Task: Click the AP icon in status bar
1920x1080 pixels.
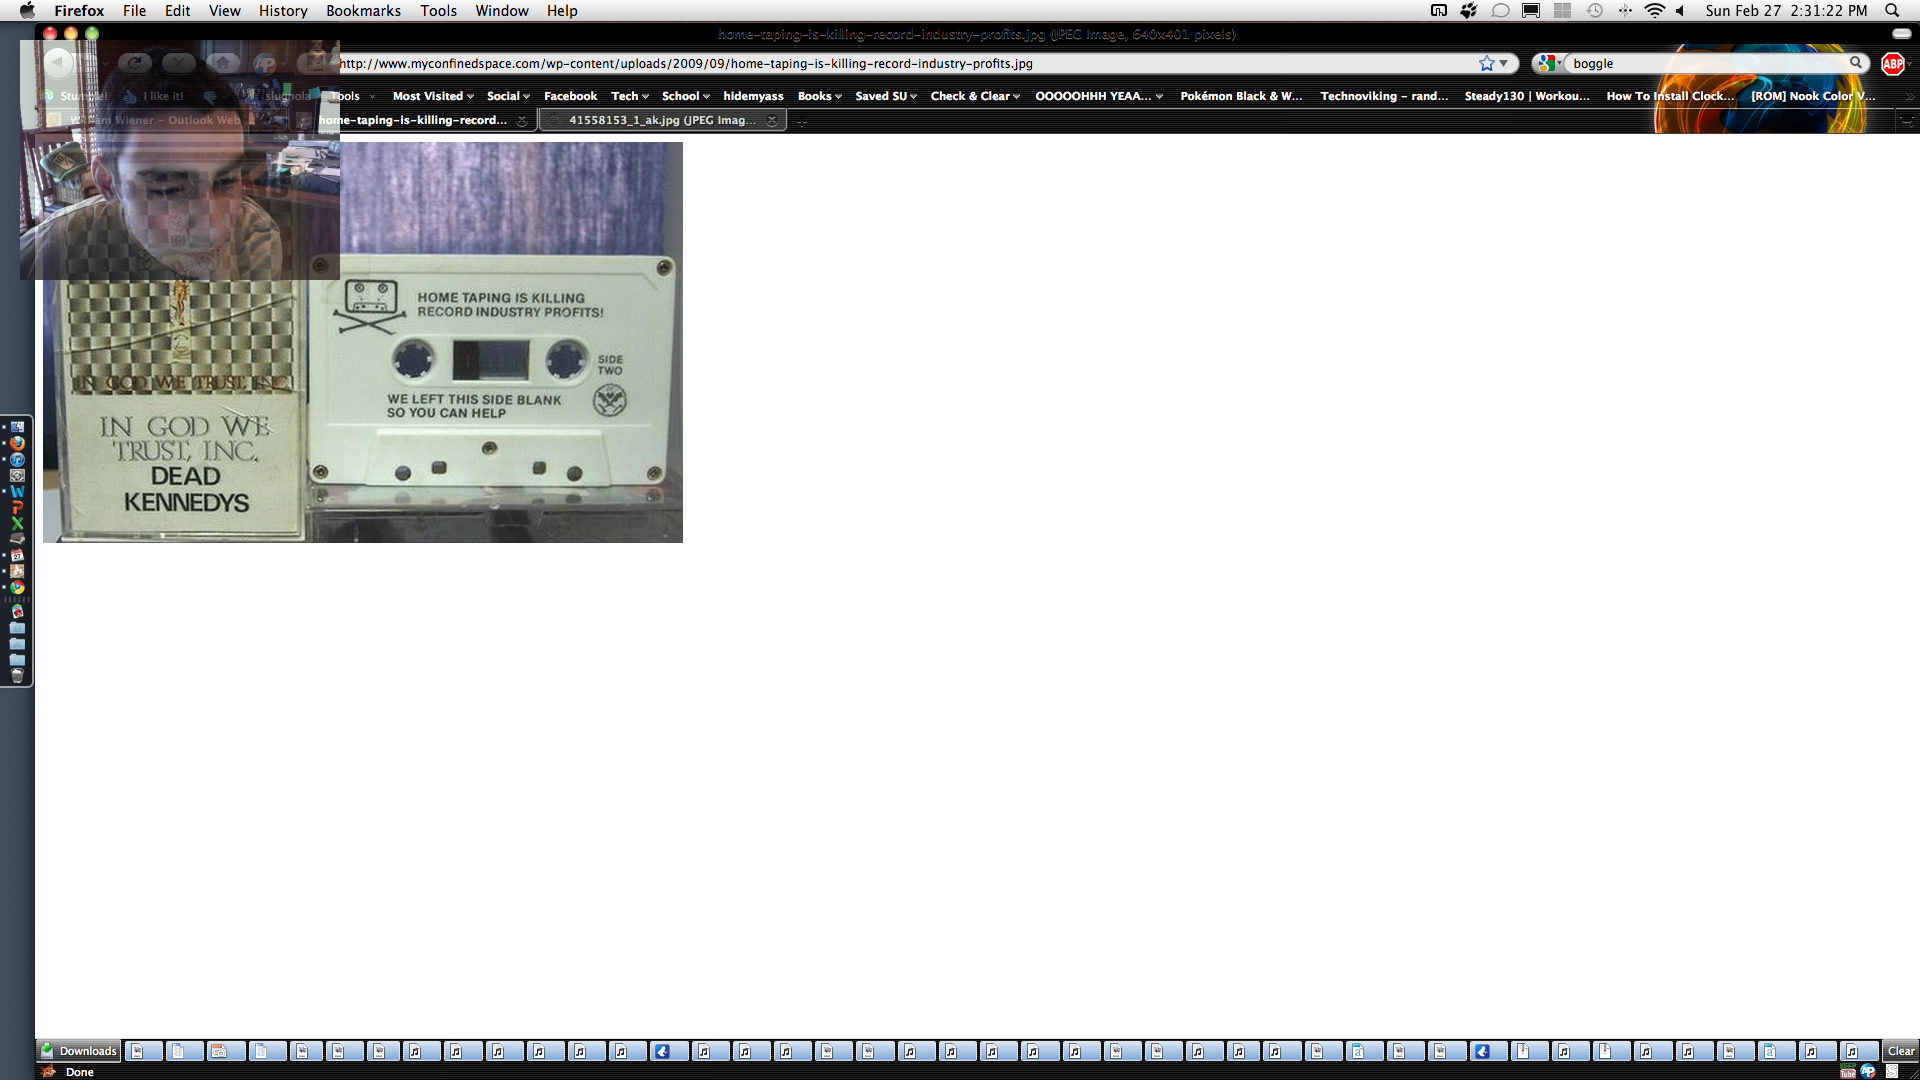Action: [x=1868, y=1072]
